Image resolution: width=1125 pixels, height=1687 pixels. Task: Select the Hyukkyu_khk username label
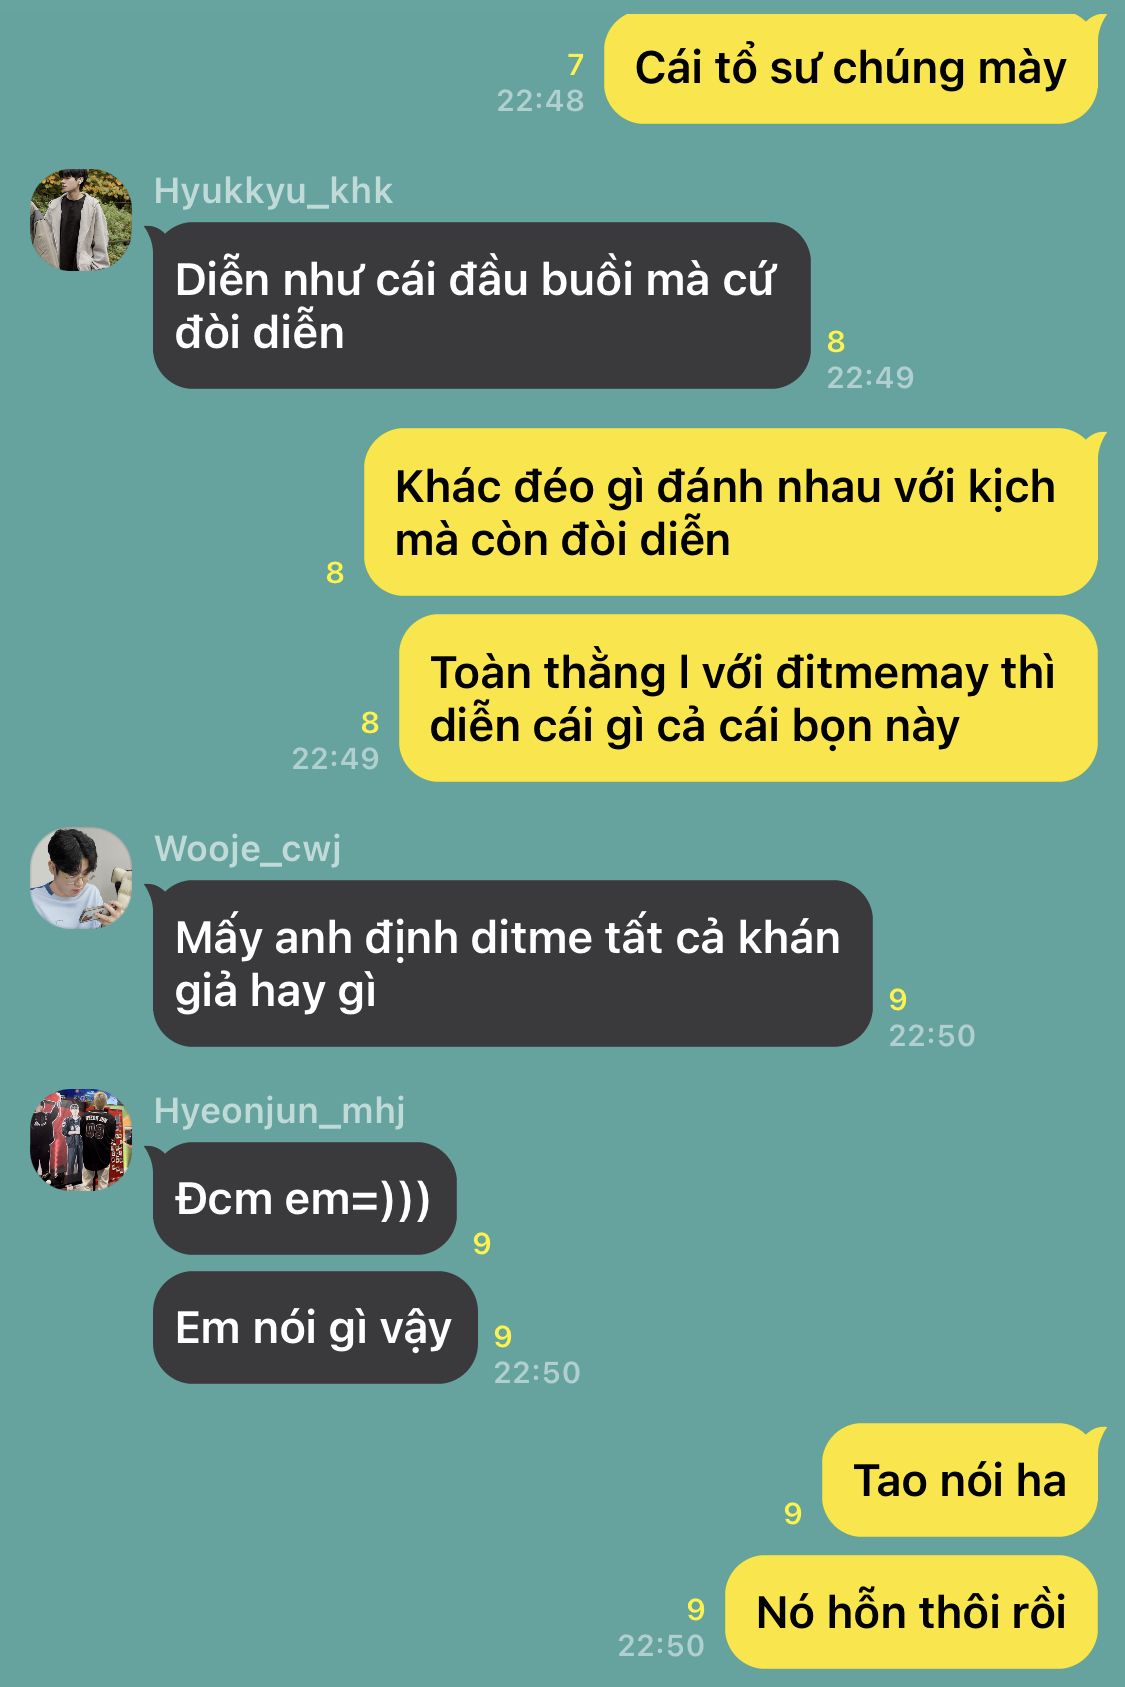click(273, 191)
